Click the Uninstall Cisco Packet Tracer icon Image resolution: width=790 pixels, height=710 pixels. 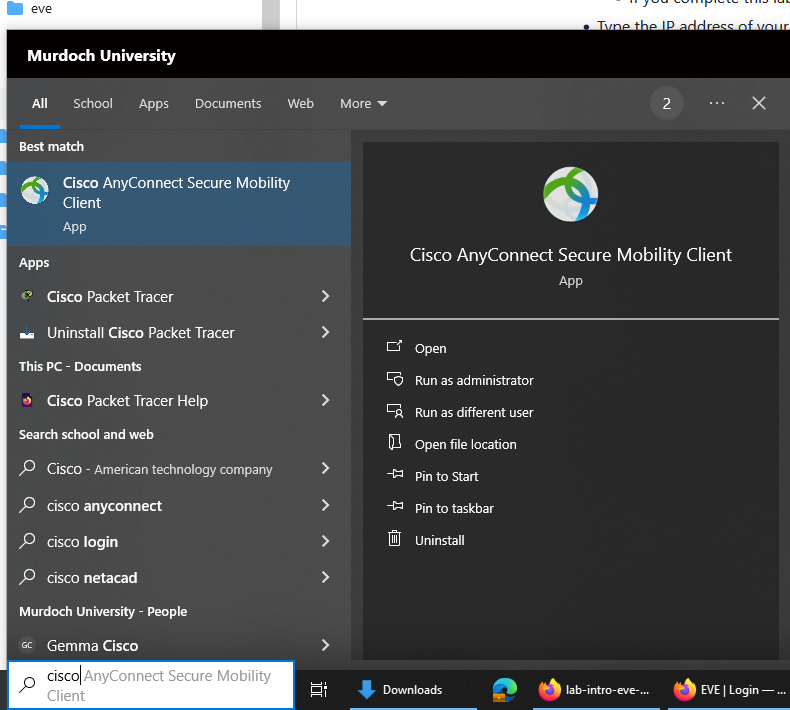[x=27, y=333]
